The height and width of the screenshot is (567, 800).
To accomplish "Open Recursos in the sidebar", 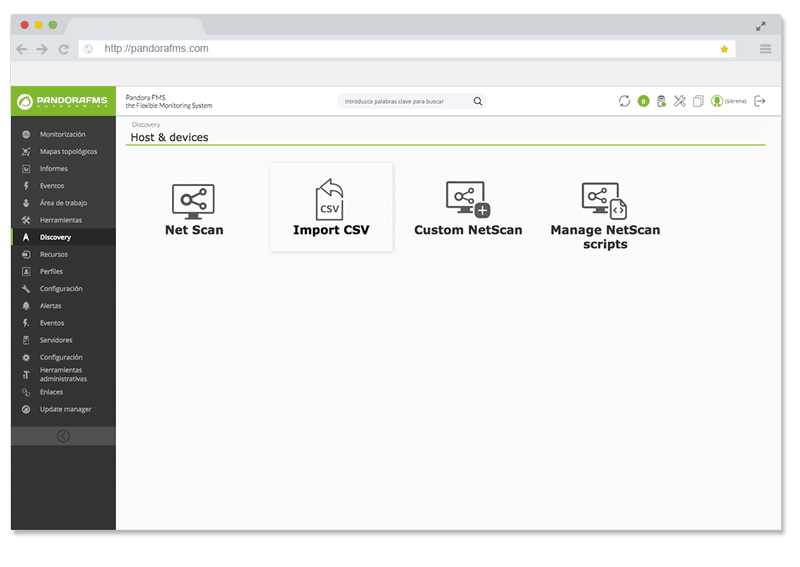I will [54, 254].
